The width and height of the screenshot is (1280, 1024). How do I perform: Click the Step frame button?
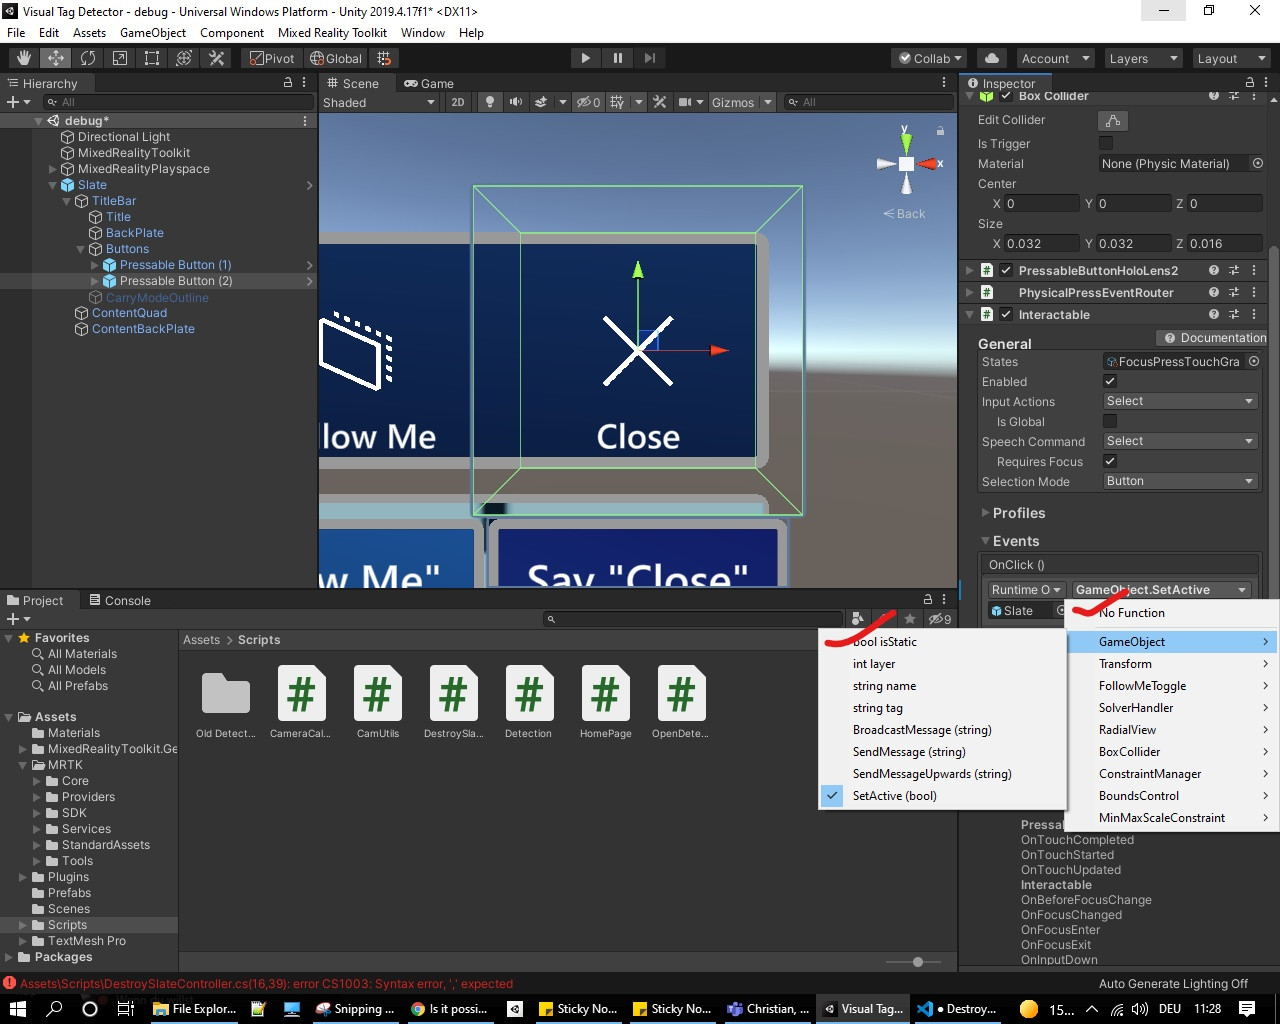[x=650, y=58]
